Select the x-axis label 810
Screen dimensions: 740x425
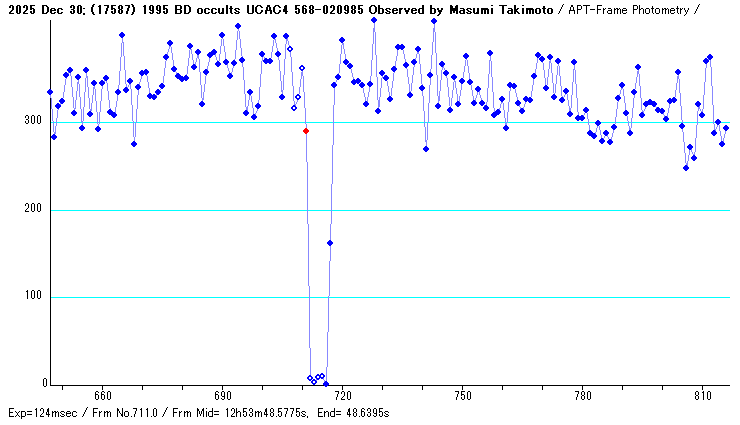coord(702,396)
